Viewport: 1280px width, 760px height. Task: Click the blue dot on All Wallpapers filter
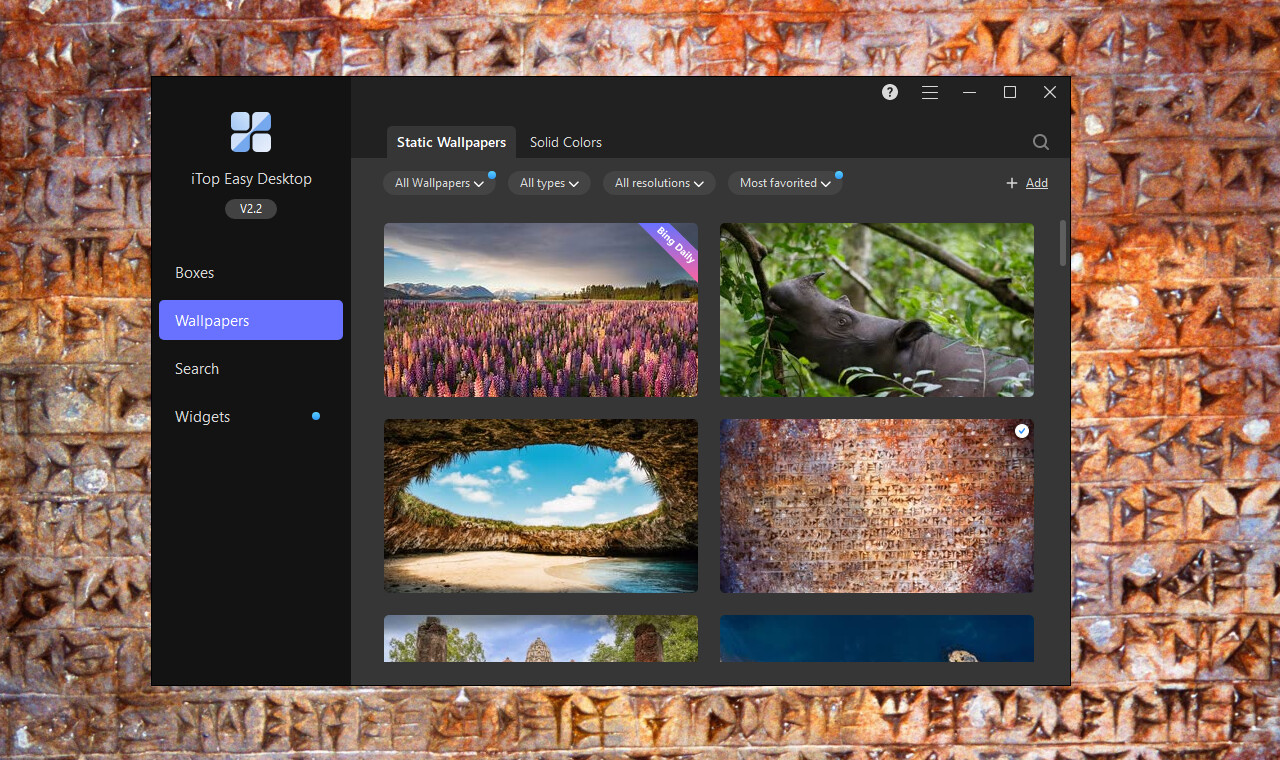(491, 174)
